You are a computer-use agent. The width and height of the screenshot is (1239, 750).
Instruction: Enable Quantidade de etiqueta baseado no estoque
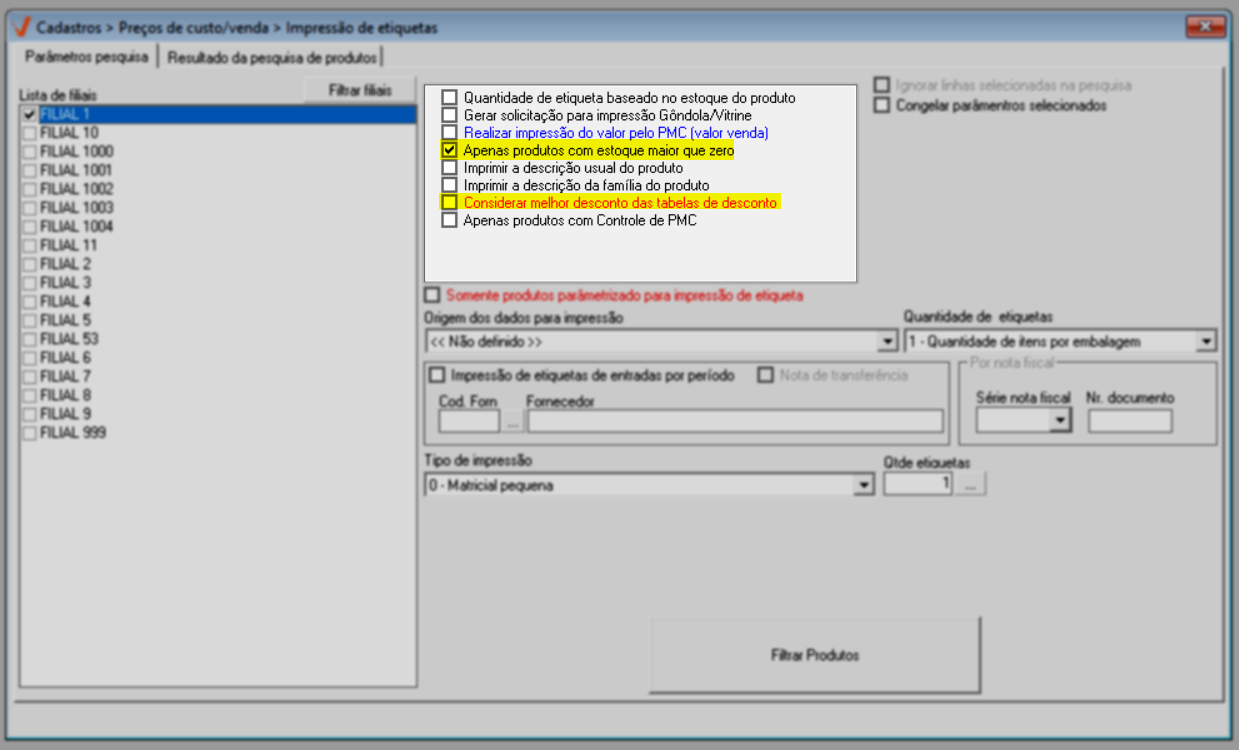tap(450, 98)
